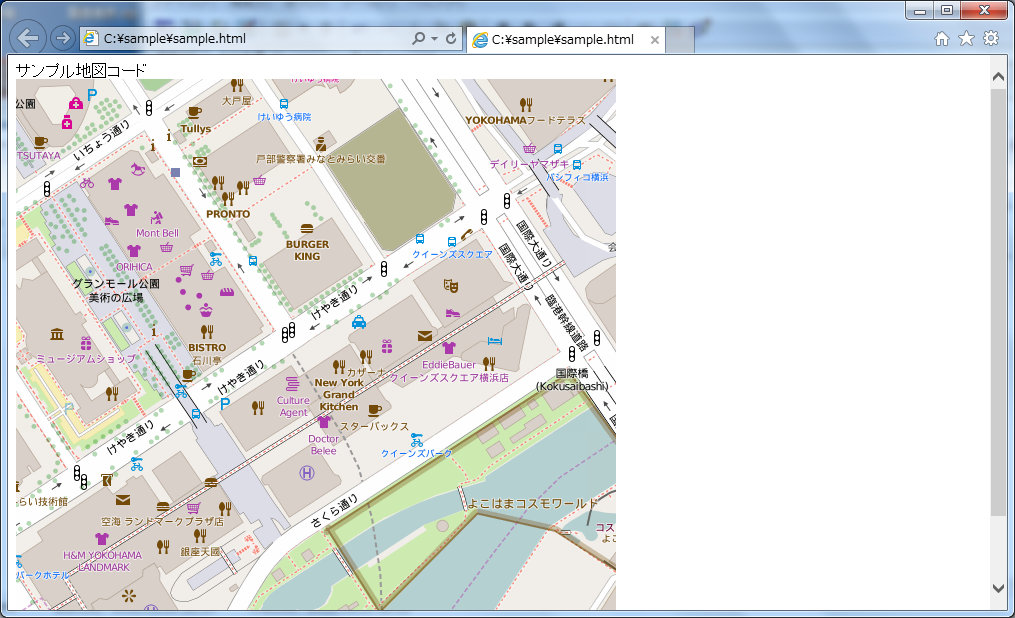Screen dimensions: 1015x618
Task: Click the グランモール公園 label
Action: pos(116,283)
